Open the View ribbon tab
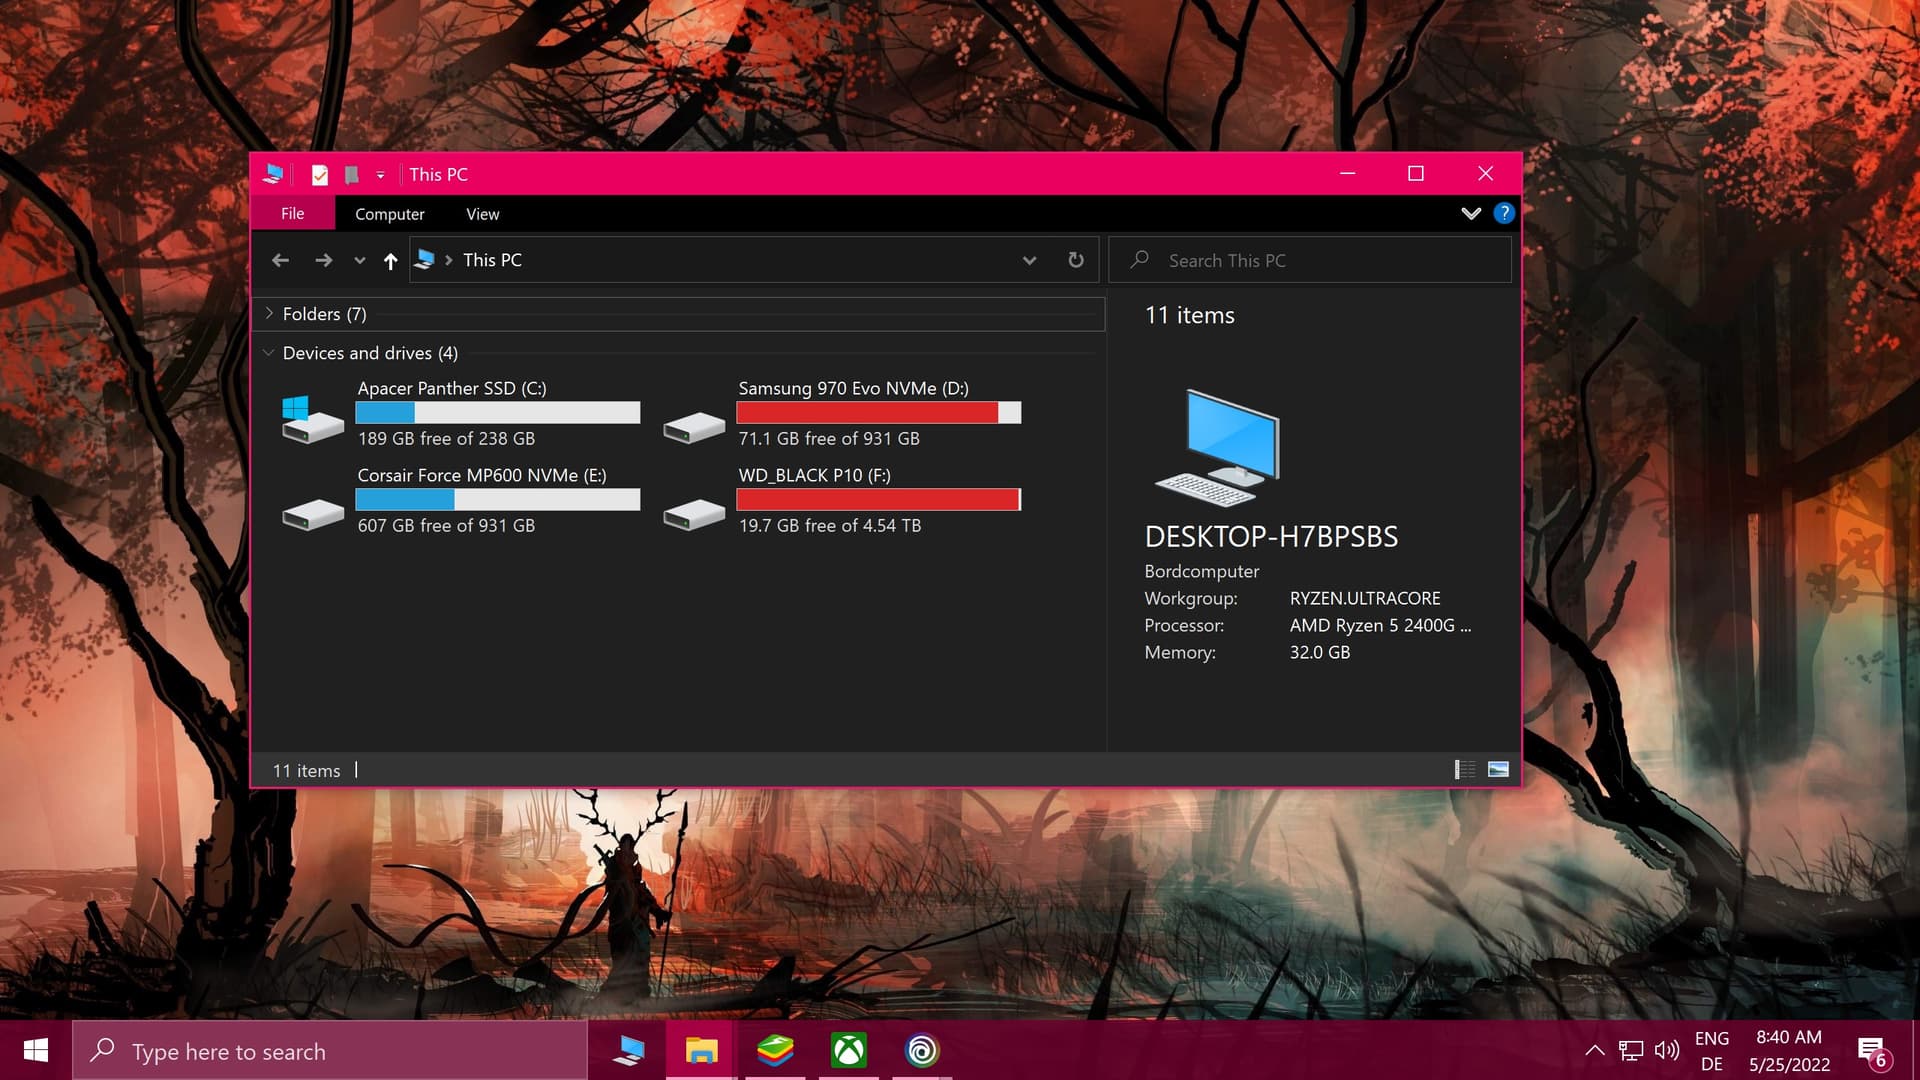Image resolution: width=1920 pixels, height=1080 pixels. click(482, 214)
